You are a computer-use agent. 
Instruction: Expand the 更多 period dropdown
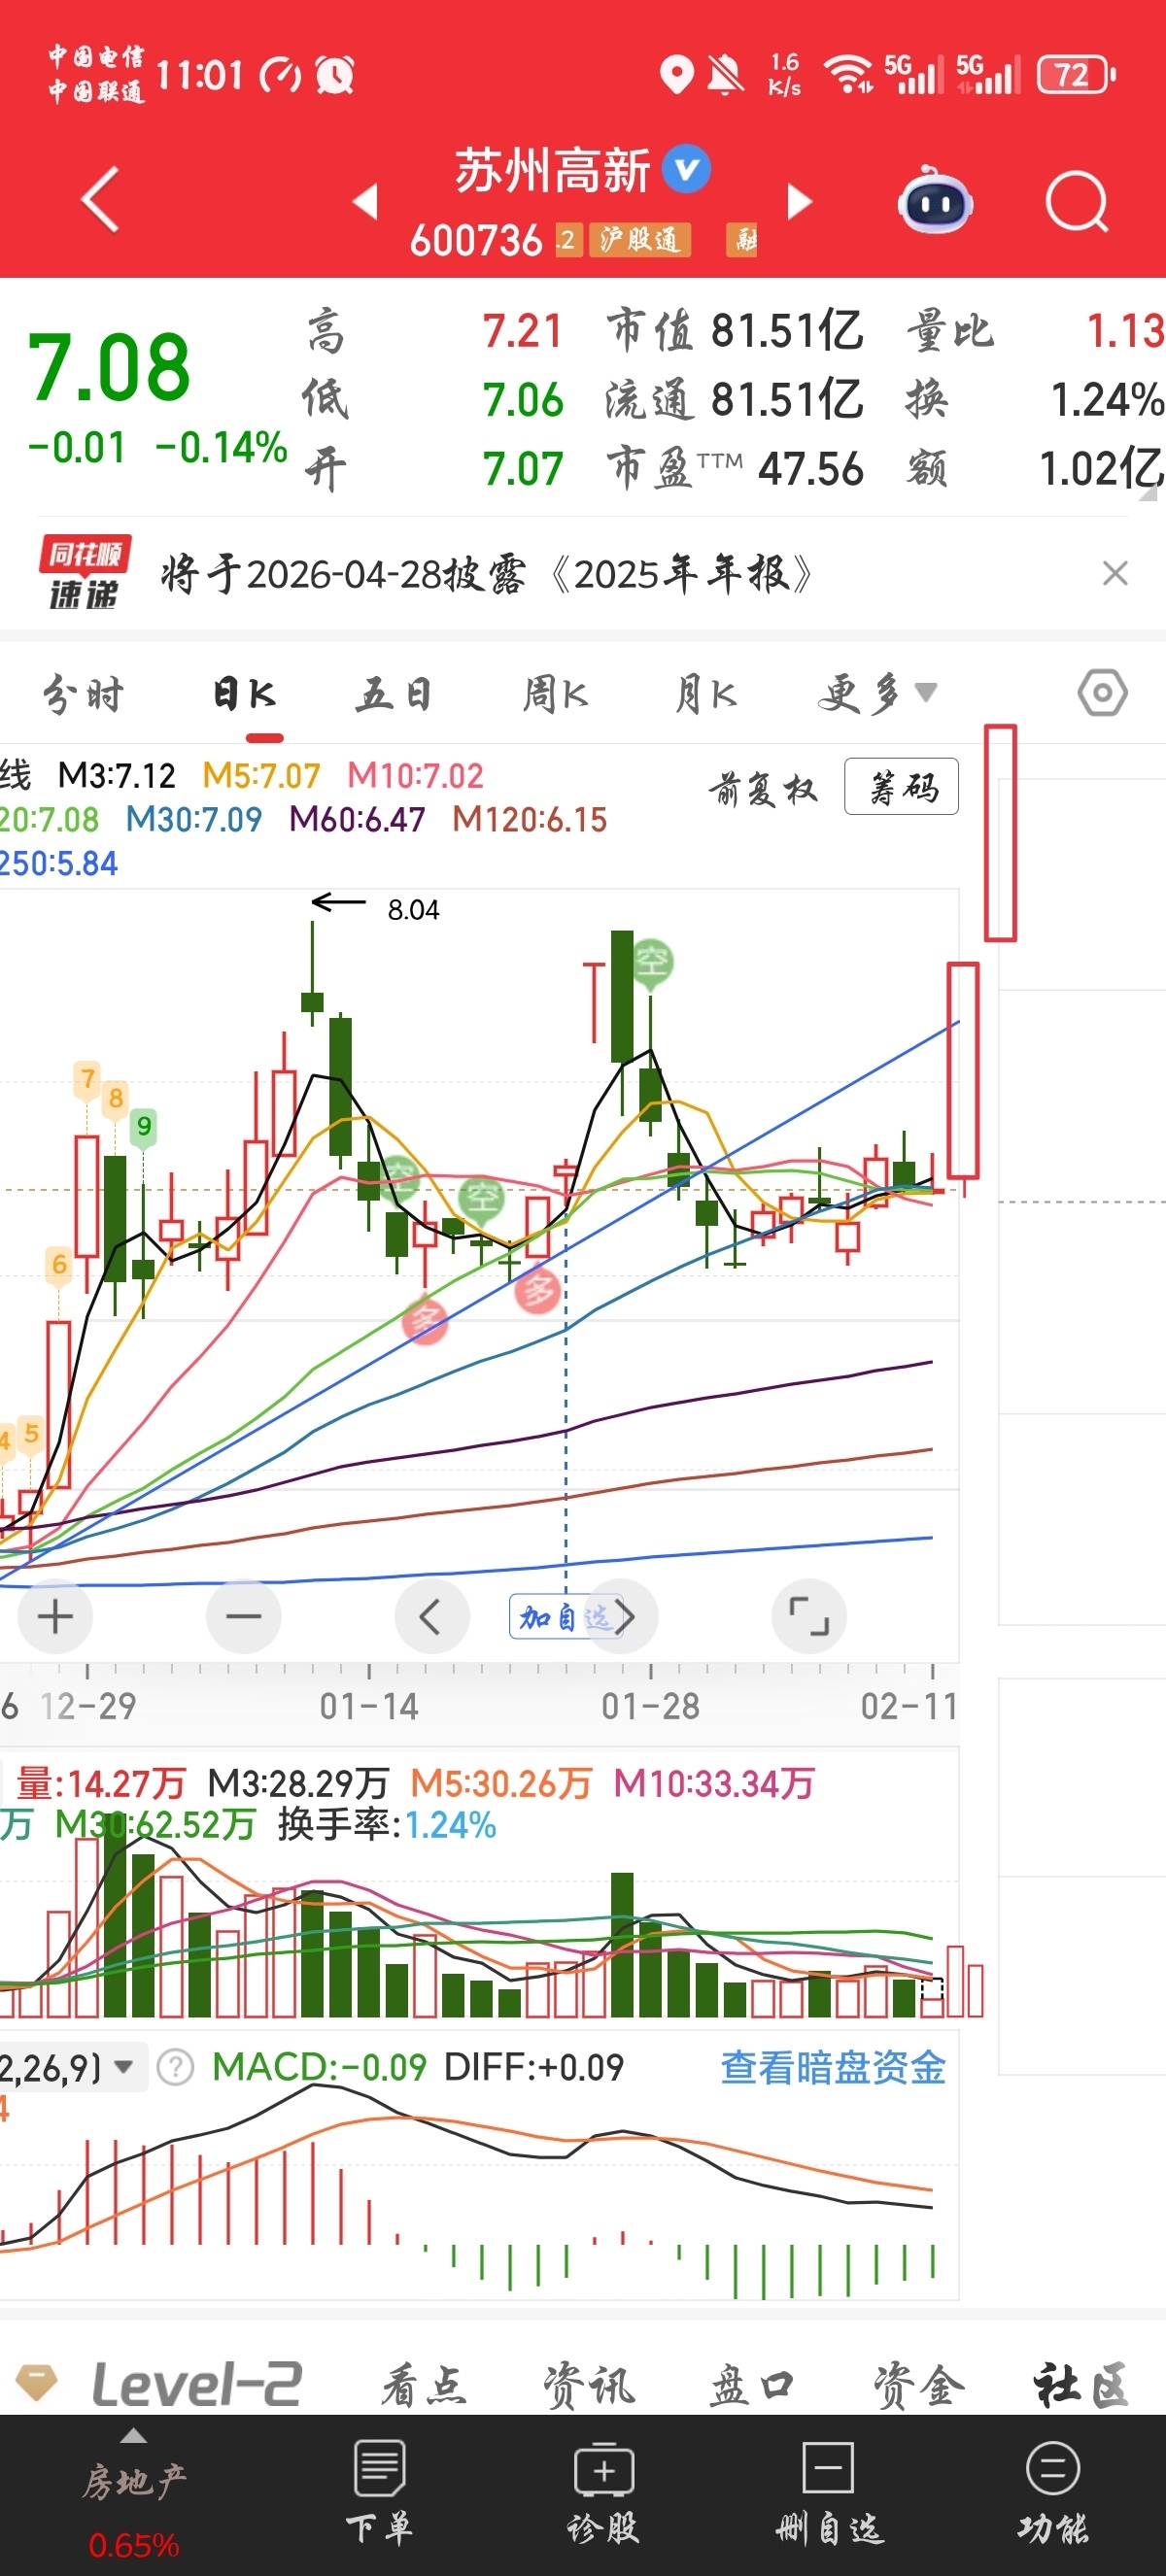tap(877, 693)
